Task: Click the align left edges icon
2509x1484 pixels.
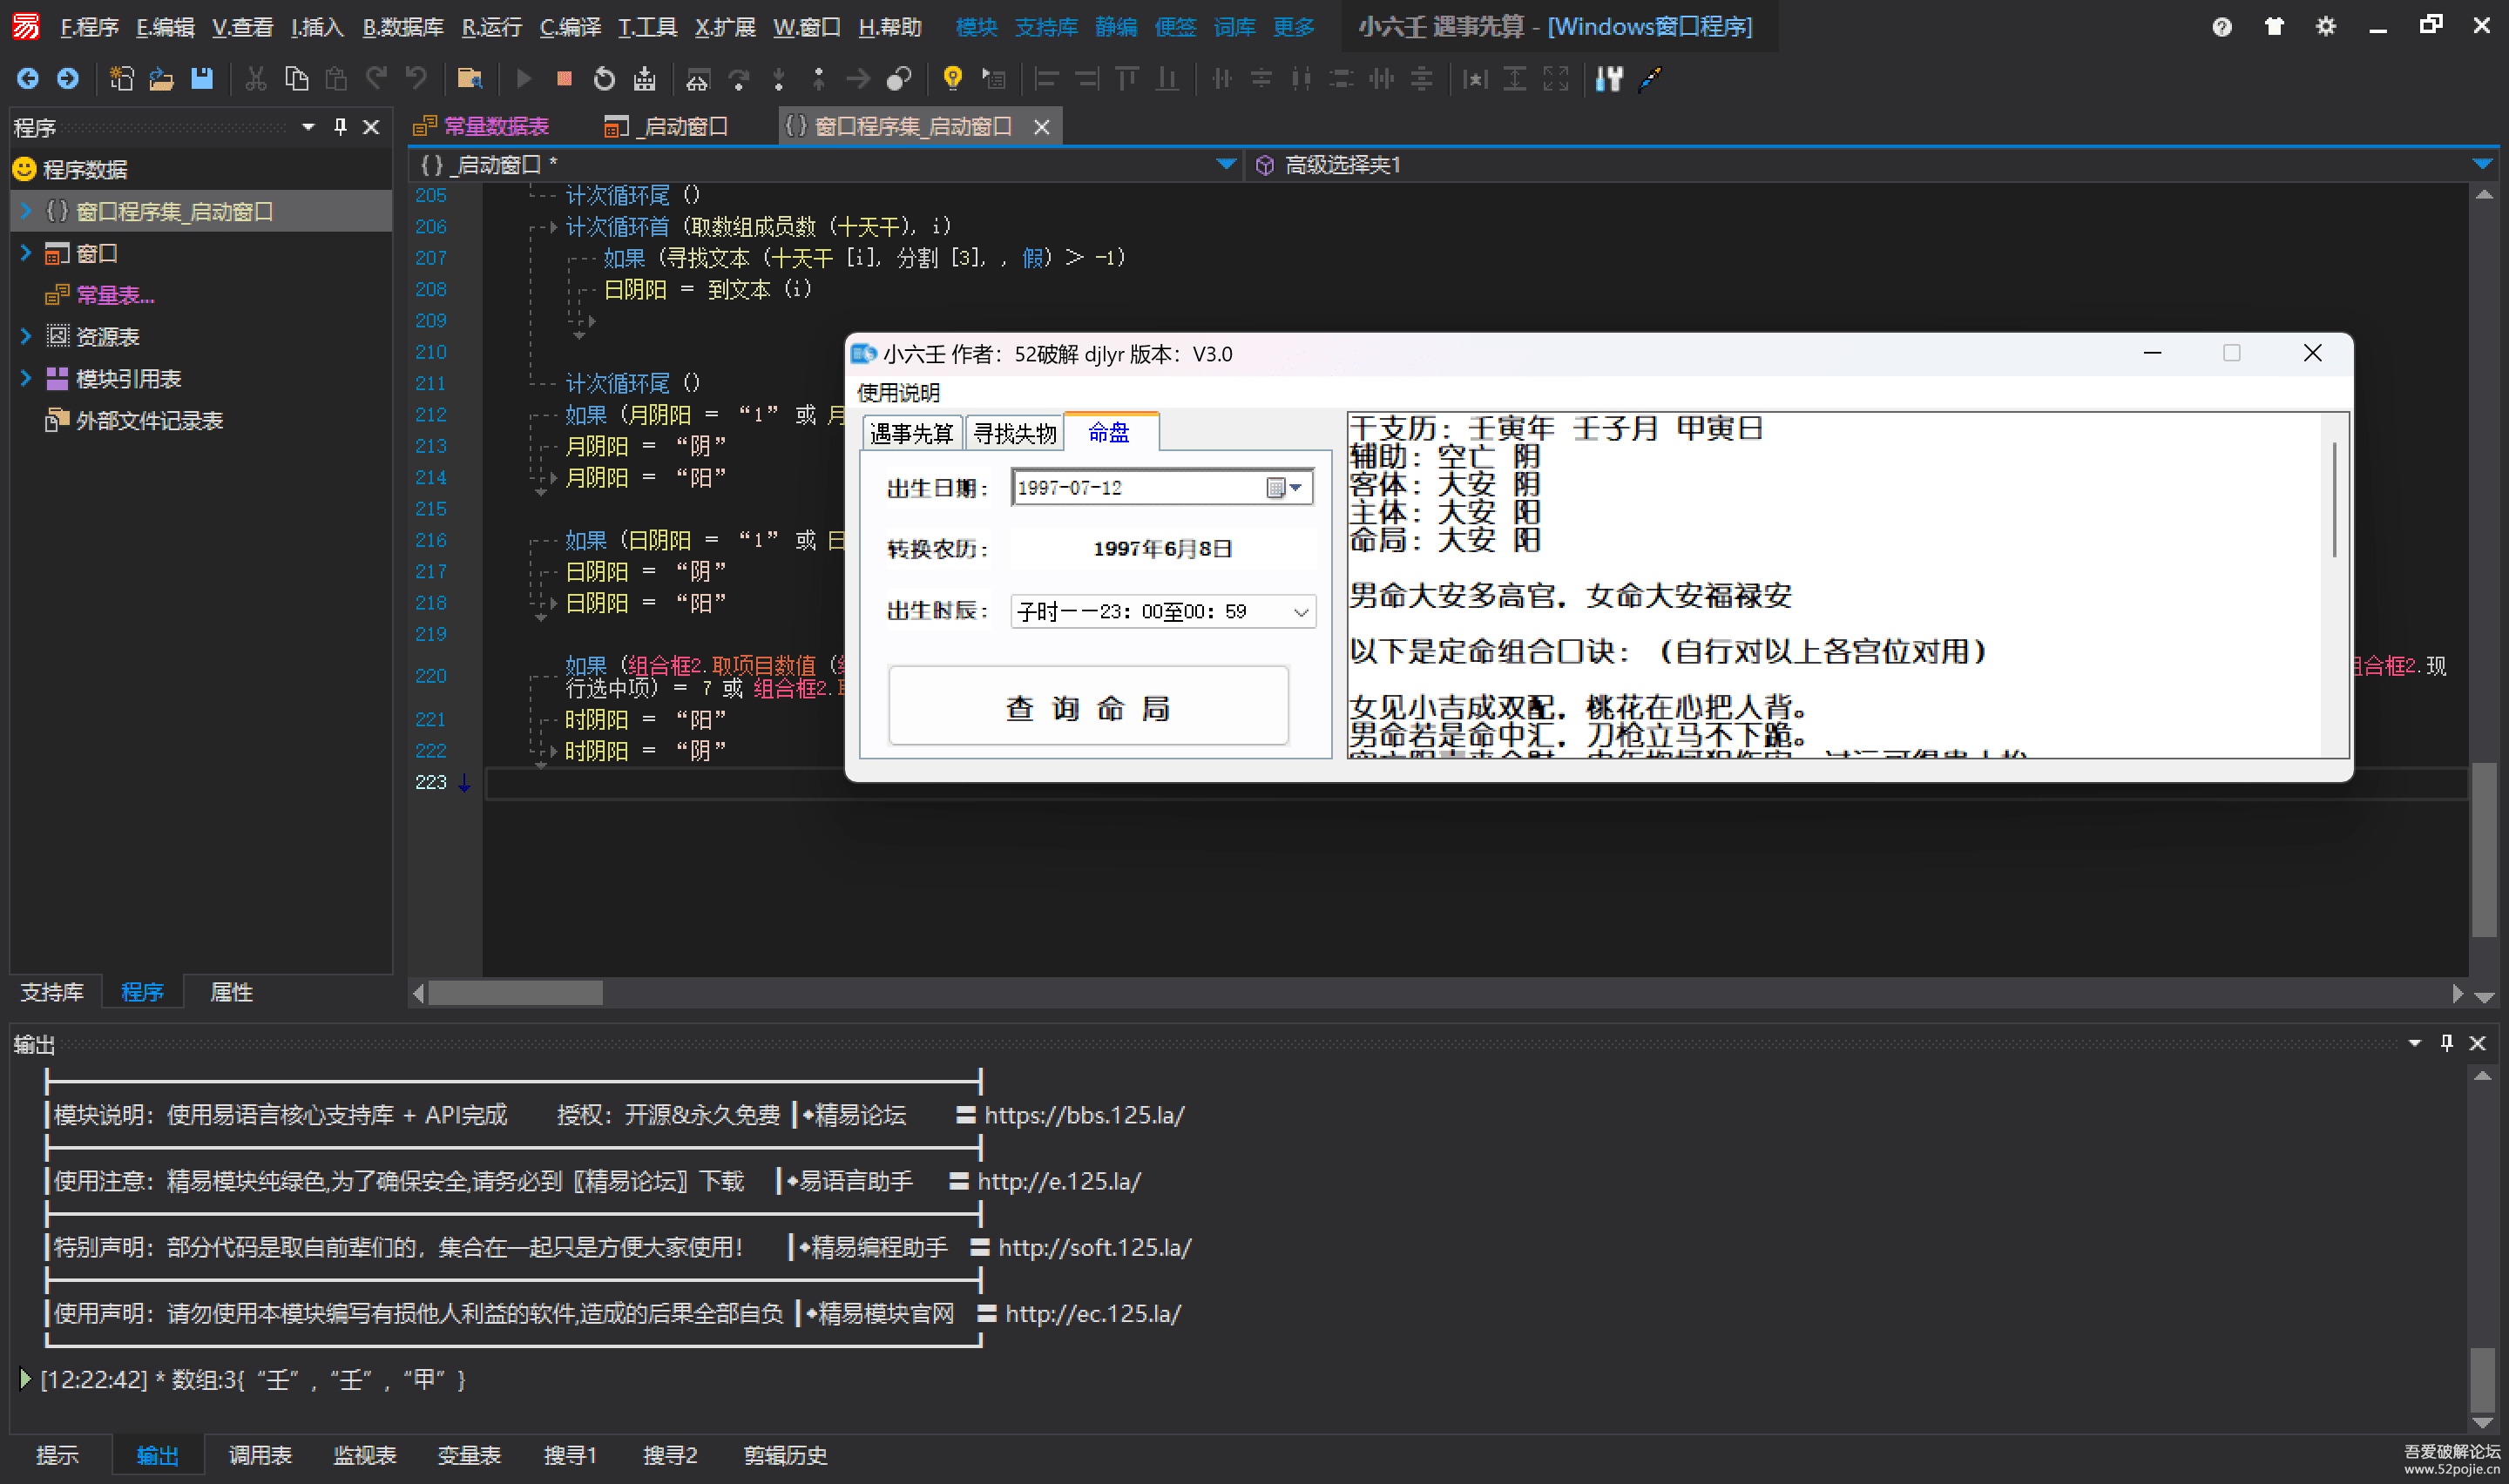Action: tap(1046, 78)
